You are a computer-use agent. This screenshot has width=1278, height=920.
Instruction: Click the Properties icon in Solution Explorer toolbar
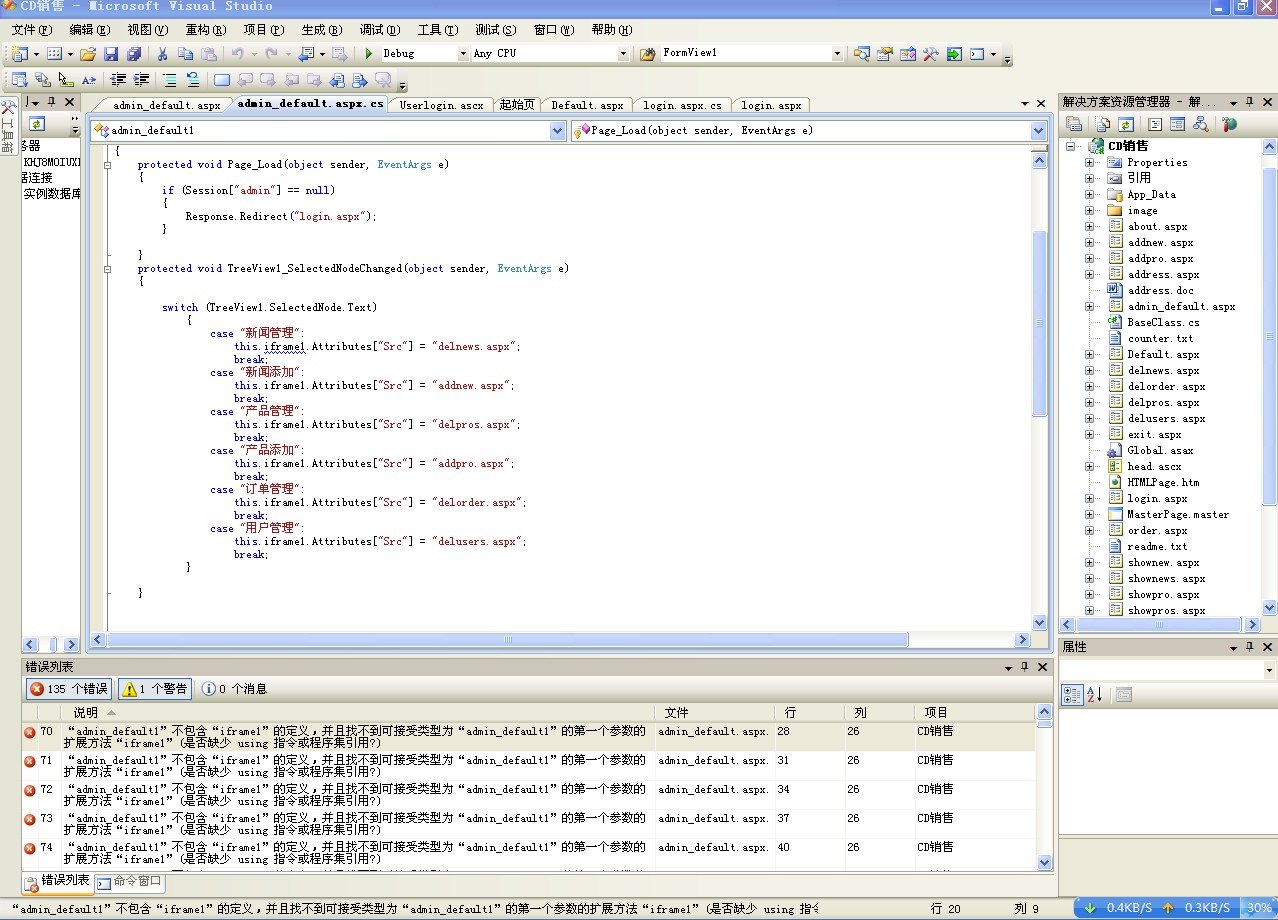click(x=1073, y=123)
